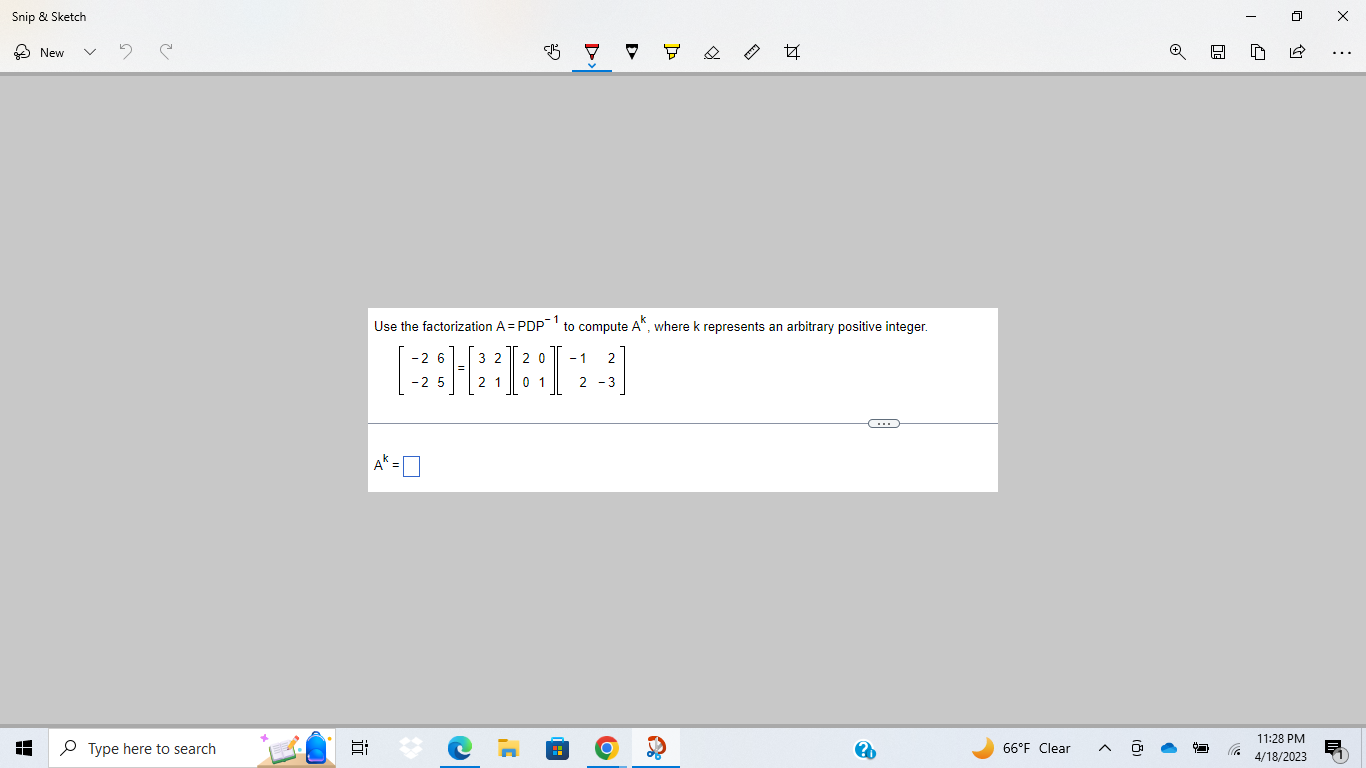The height and width of the screenshot is (768, 1366).
Task: Copy the snip to clipboard
Action: pyautogui.click(x=1257, y=52)
